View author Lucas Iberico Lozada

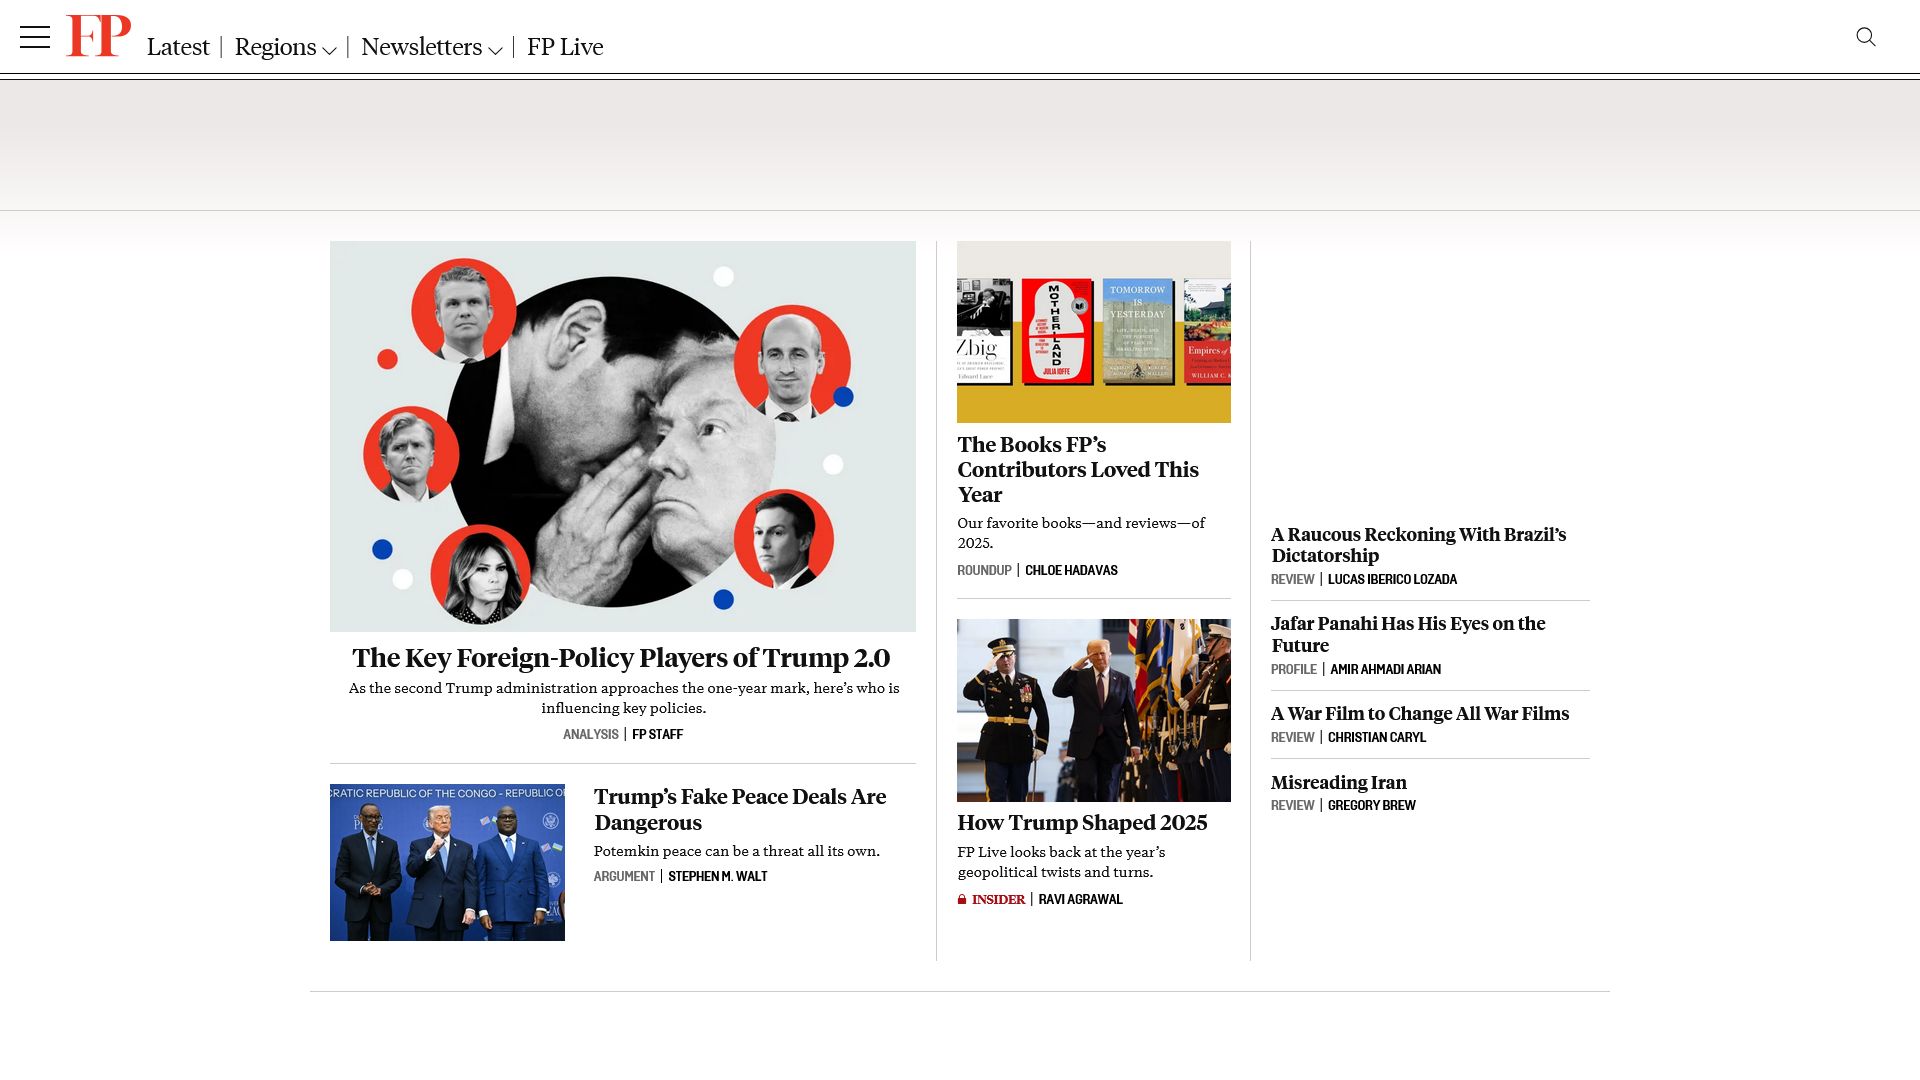(x=1392, y=579)
